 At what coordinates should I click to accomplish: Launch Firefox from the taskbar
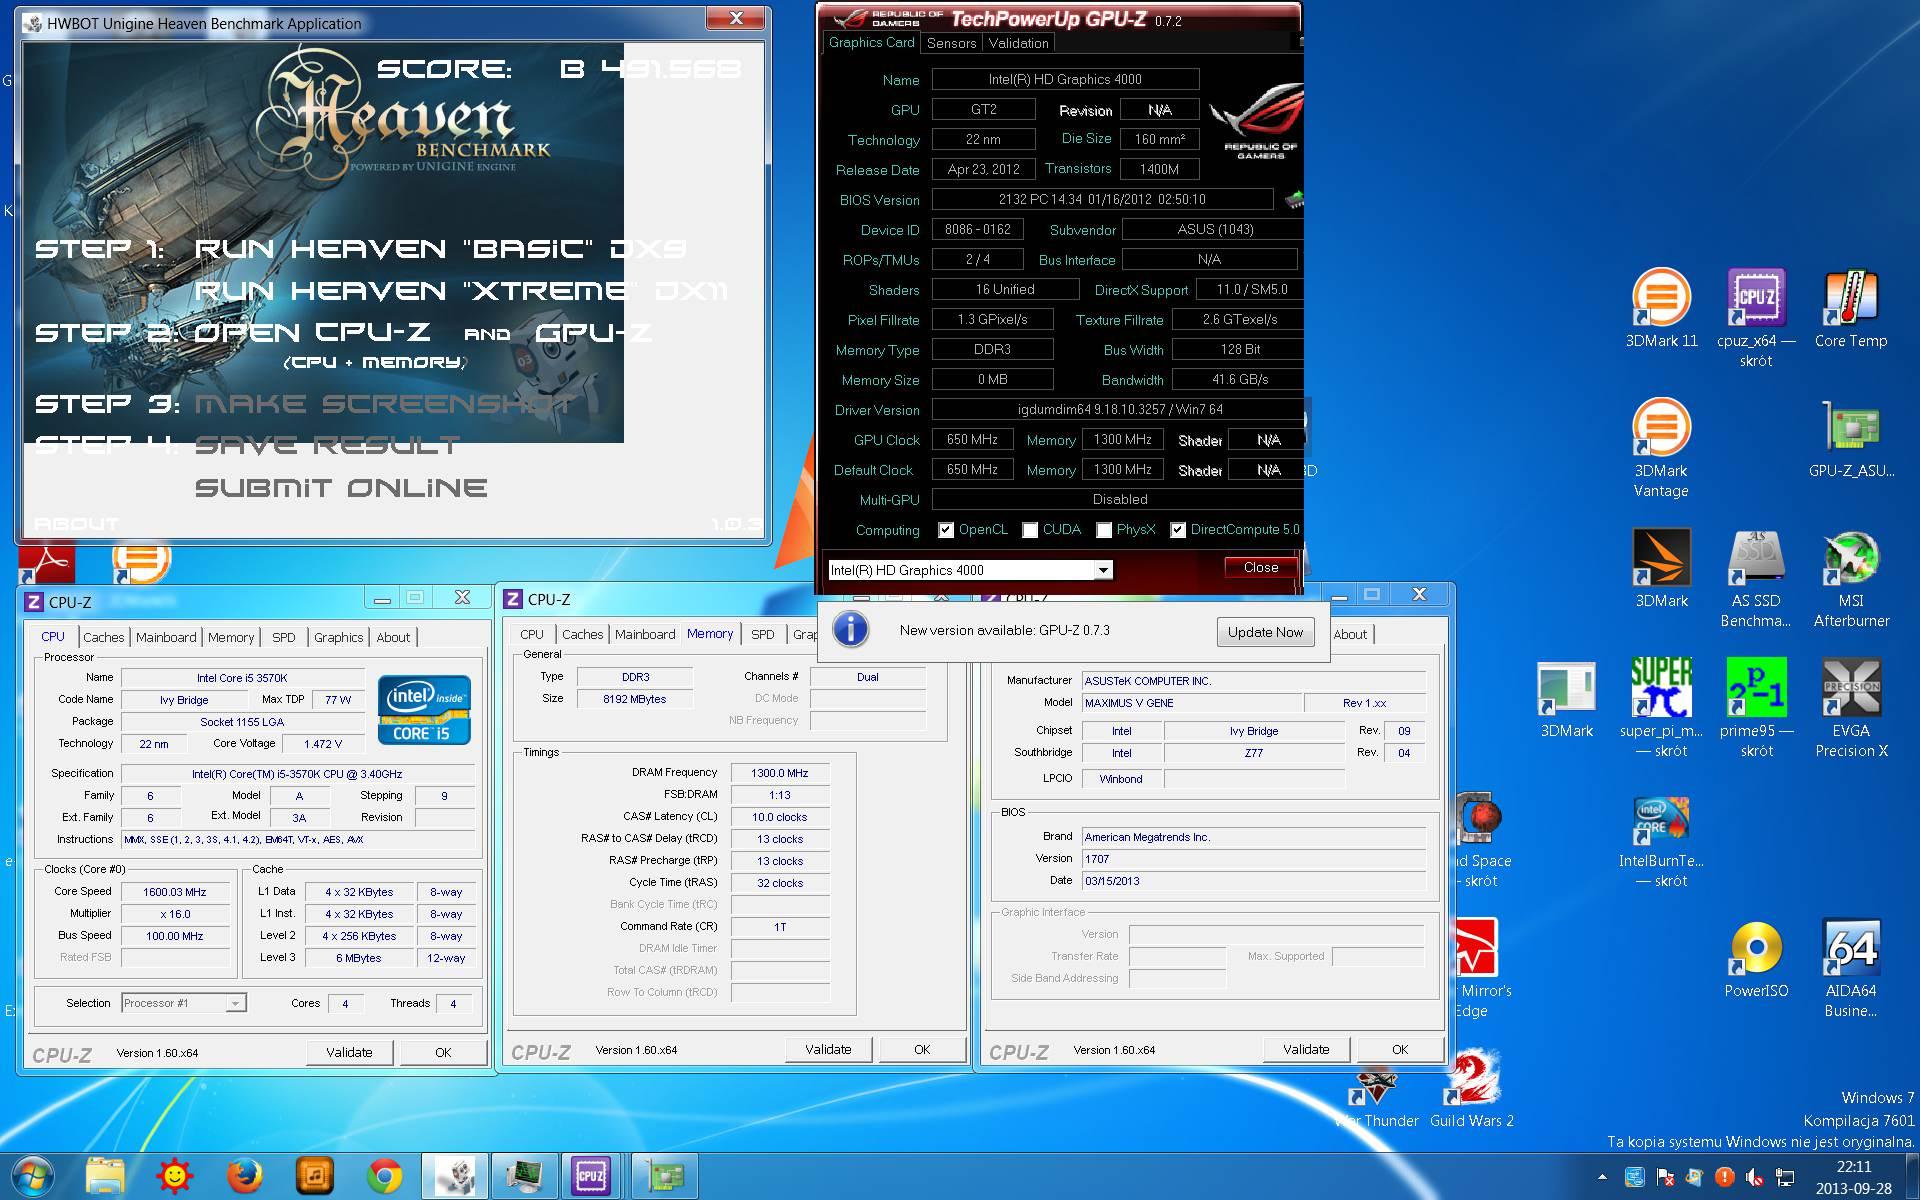point(244,1175)
